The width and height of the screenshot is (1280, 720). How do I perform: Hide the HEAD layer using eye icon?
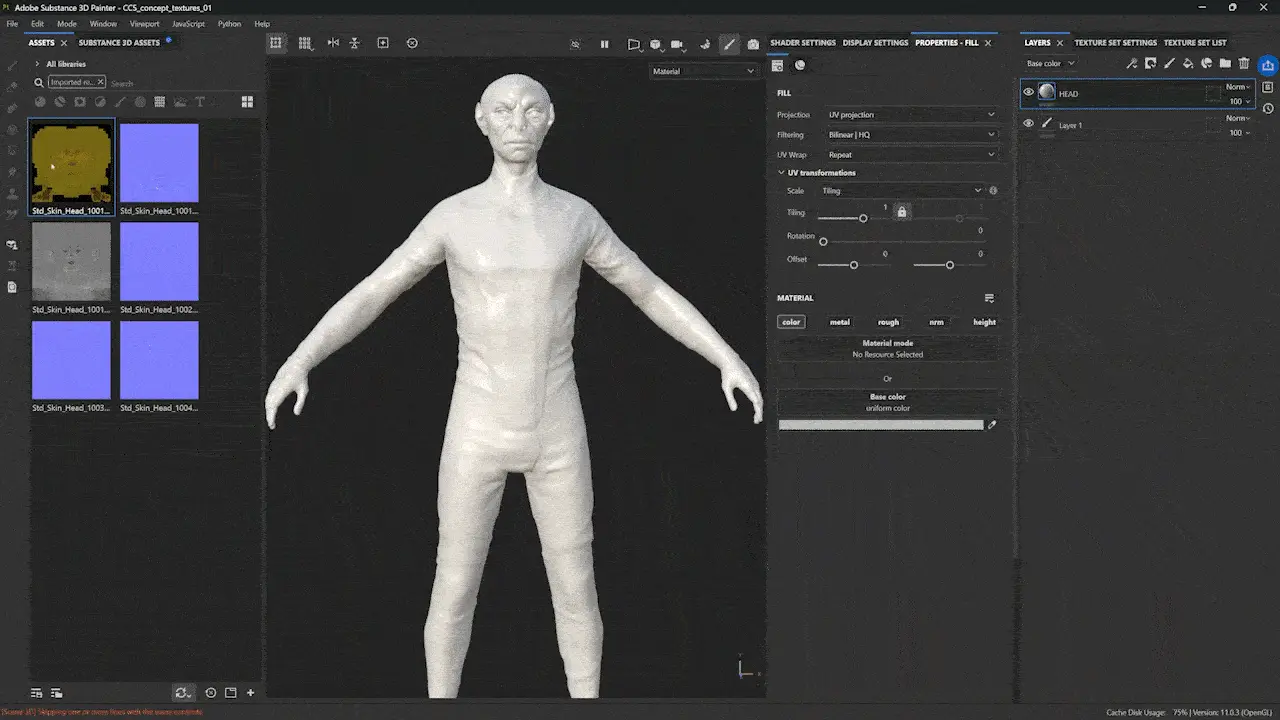(1028, 93)
